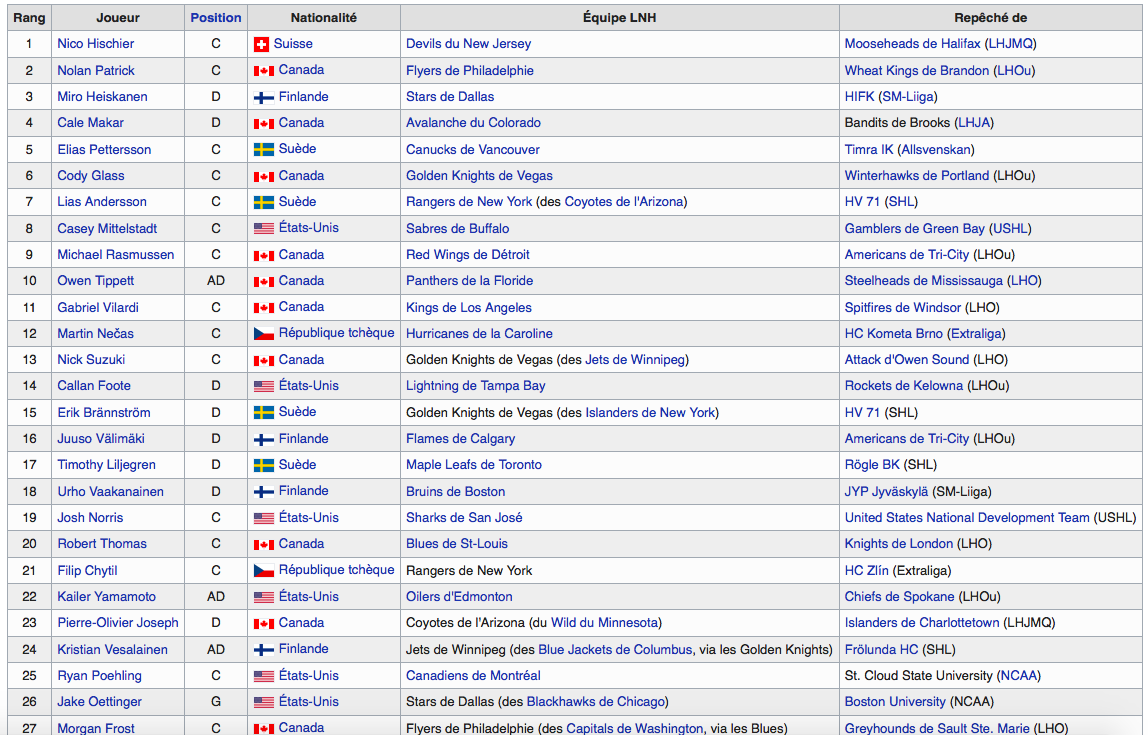This screenshot has height=735, width=1148.
Task: Click the Finnish flag in Miro Heiskanen's row
Action: pyautogui.click(x=264, y=97)
